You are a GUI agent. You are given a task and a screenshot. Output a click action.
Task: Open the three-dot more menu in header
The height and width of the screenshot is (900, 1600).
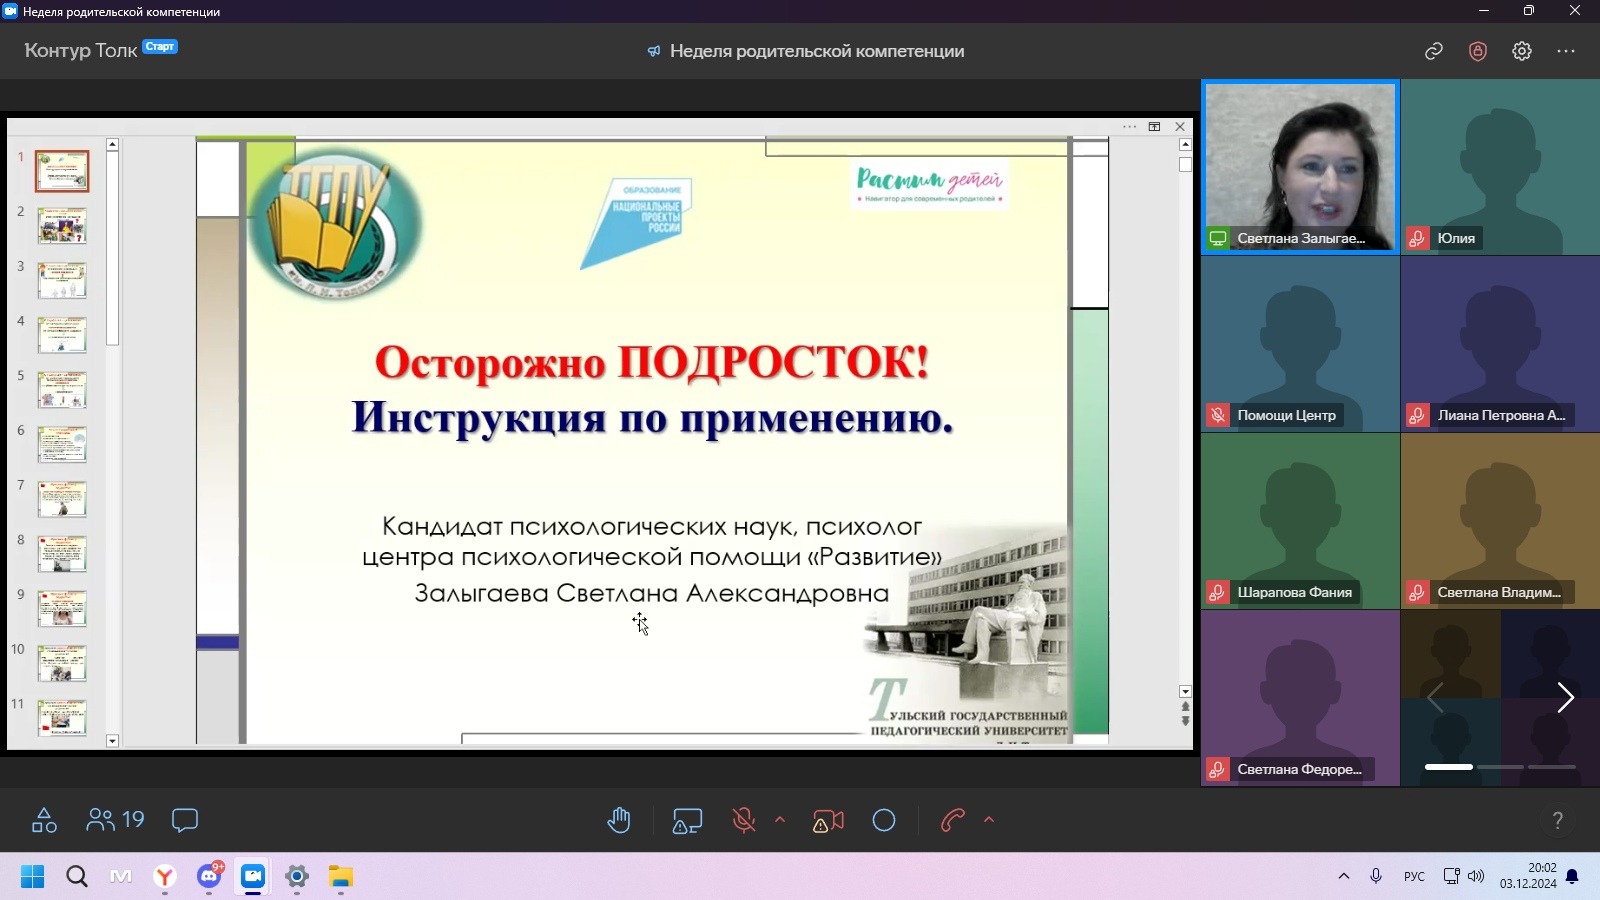pyautogui.click(x=1566, y=51)
